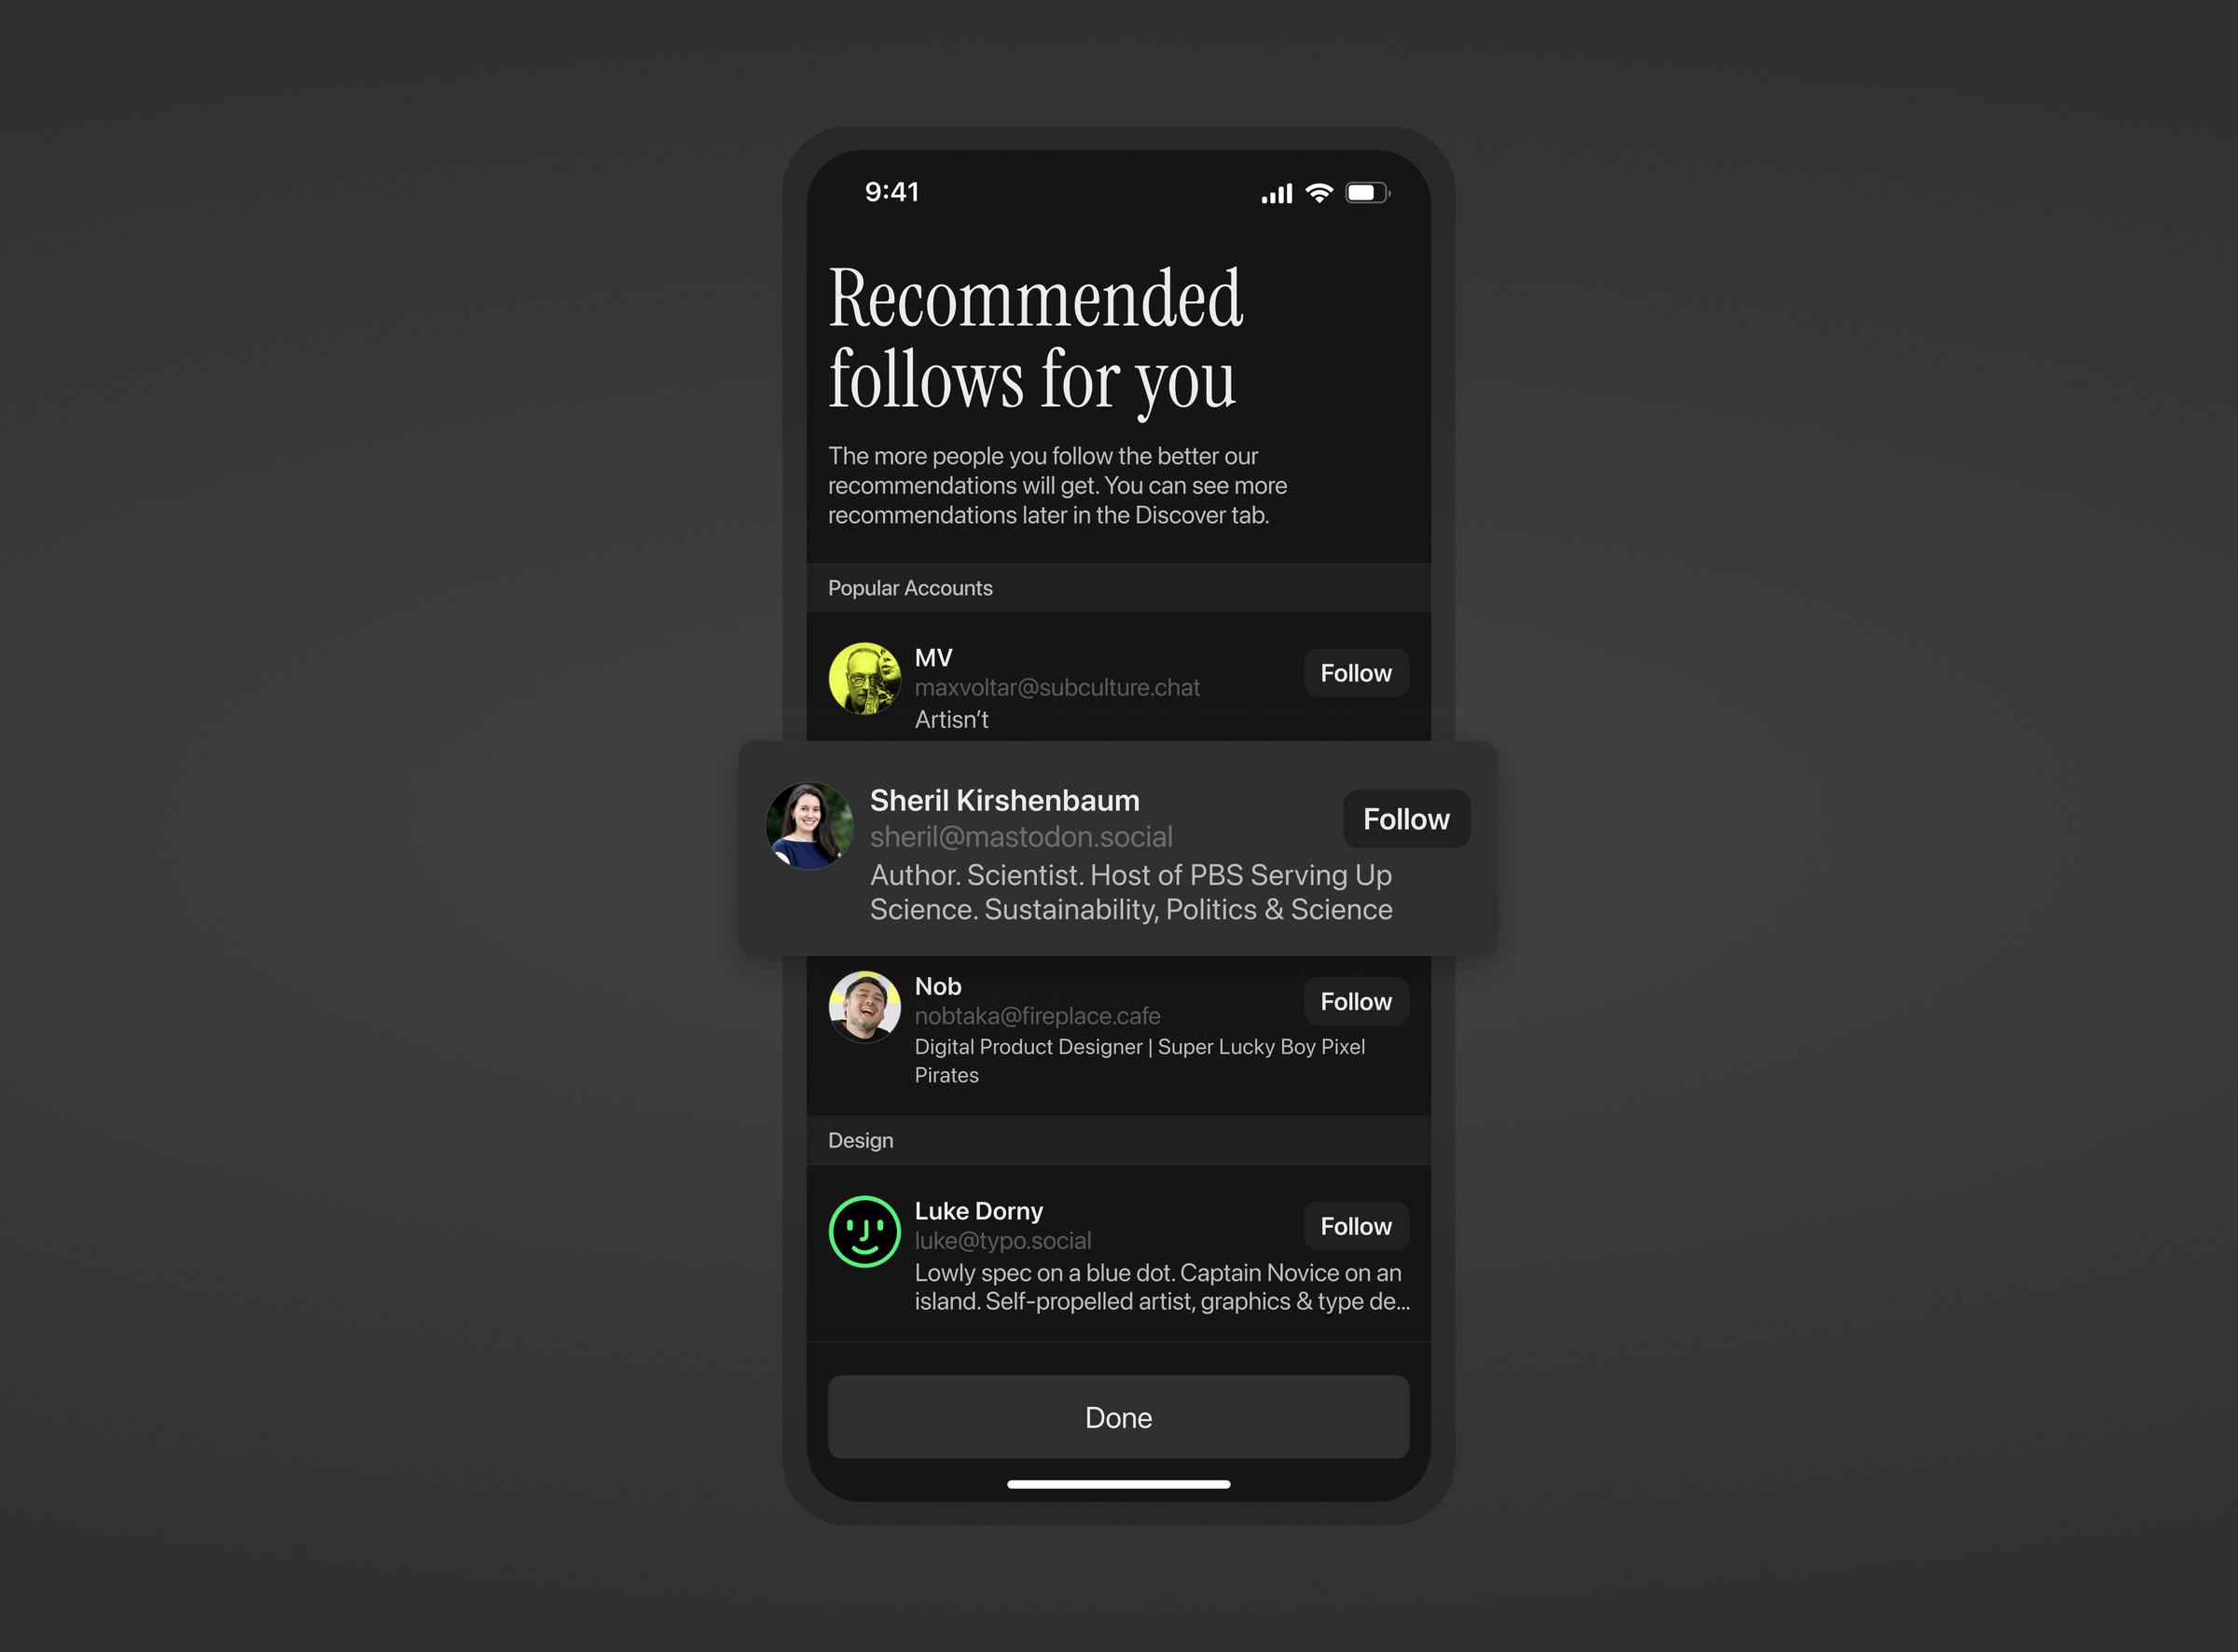This screenshot has width=2238, height=1652.
Task: Follow MV on subculture.chat
Action: [x=1355, y=674]
